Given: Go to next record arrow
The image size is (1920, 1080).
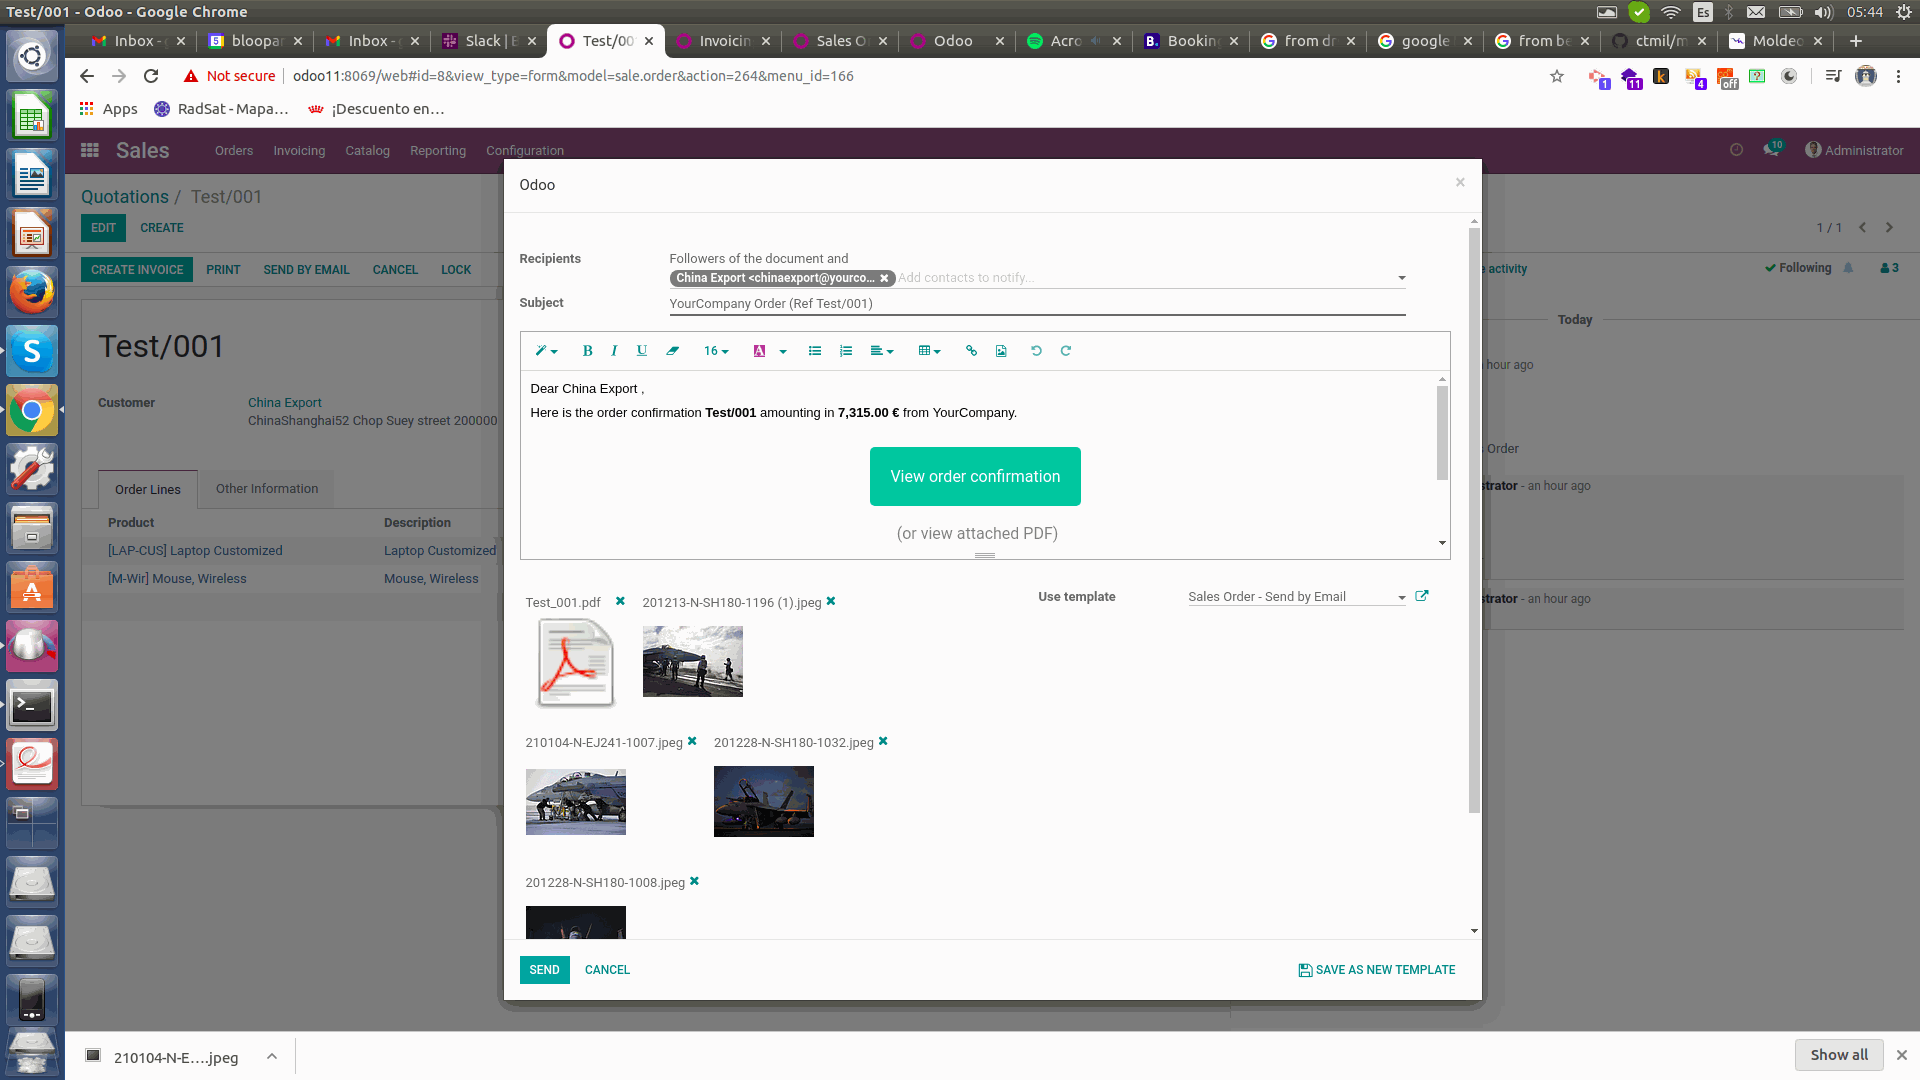Looking at the screenshot, I should (x=1889, y=227).
